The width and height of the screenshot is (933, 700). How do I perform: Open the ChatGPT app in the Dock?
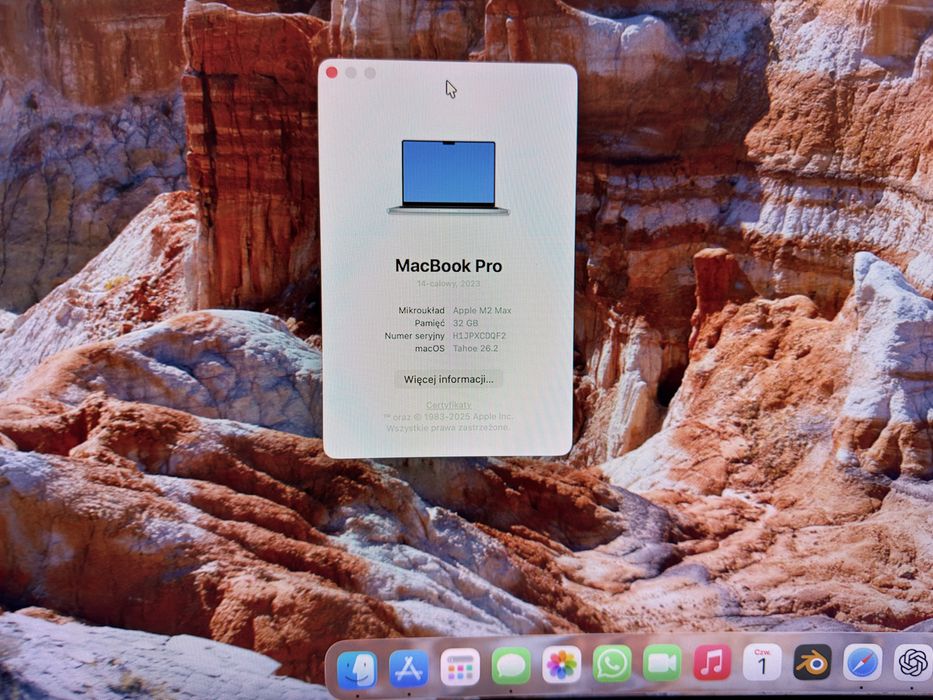point(913,662)
